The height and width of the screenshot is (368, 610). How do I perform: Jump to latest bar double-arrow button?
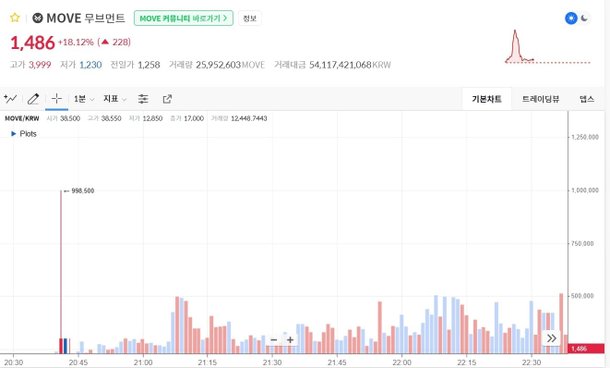pos(551,338)
